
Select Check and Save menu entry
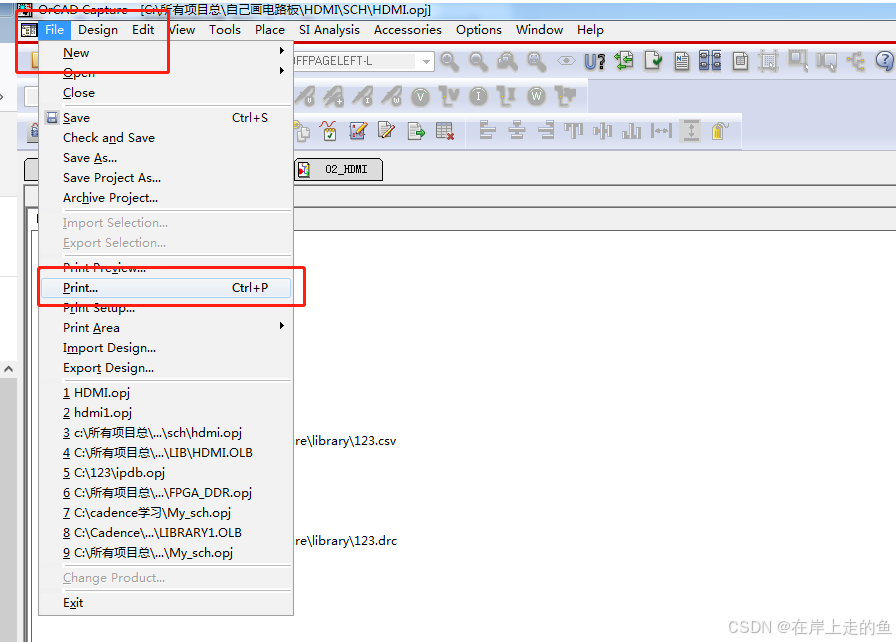click(166, 138)
